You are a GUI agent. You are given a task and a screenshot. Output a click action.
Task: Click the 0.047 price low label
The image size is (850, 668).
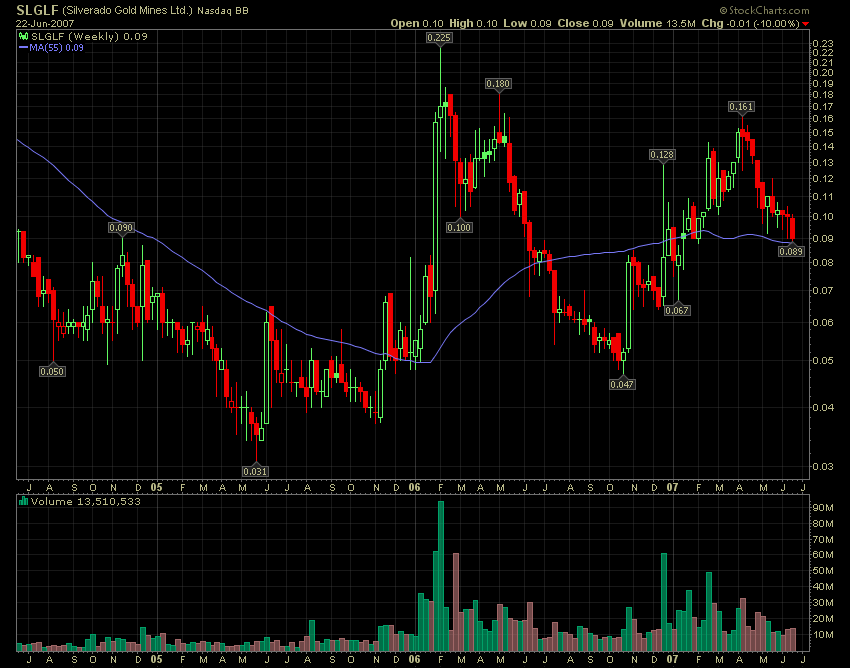click(x=622, y=384)
